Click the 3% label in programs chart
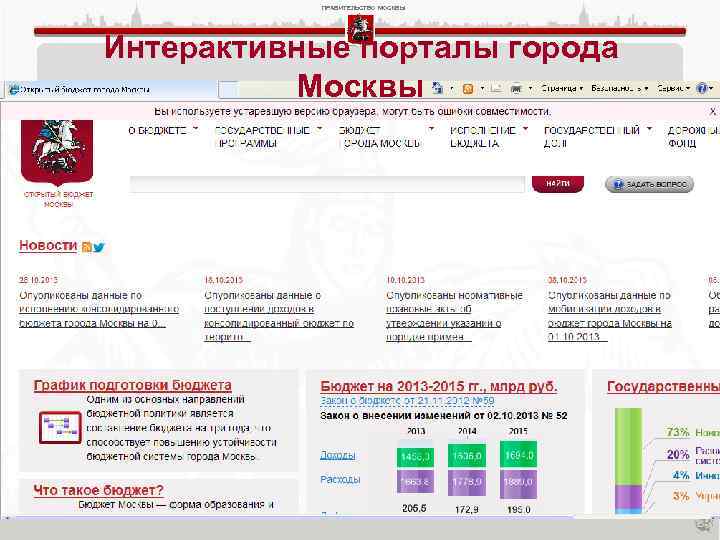The width and height of the screenshot is (720, 540). tap(681, 496)
